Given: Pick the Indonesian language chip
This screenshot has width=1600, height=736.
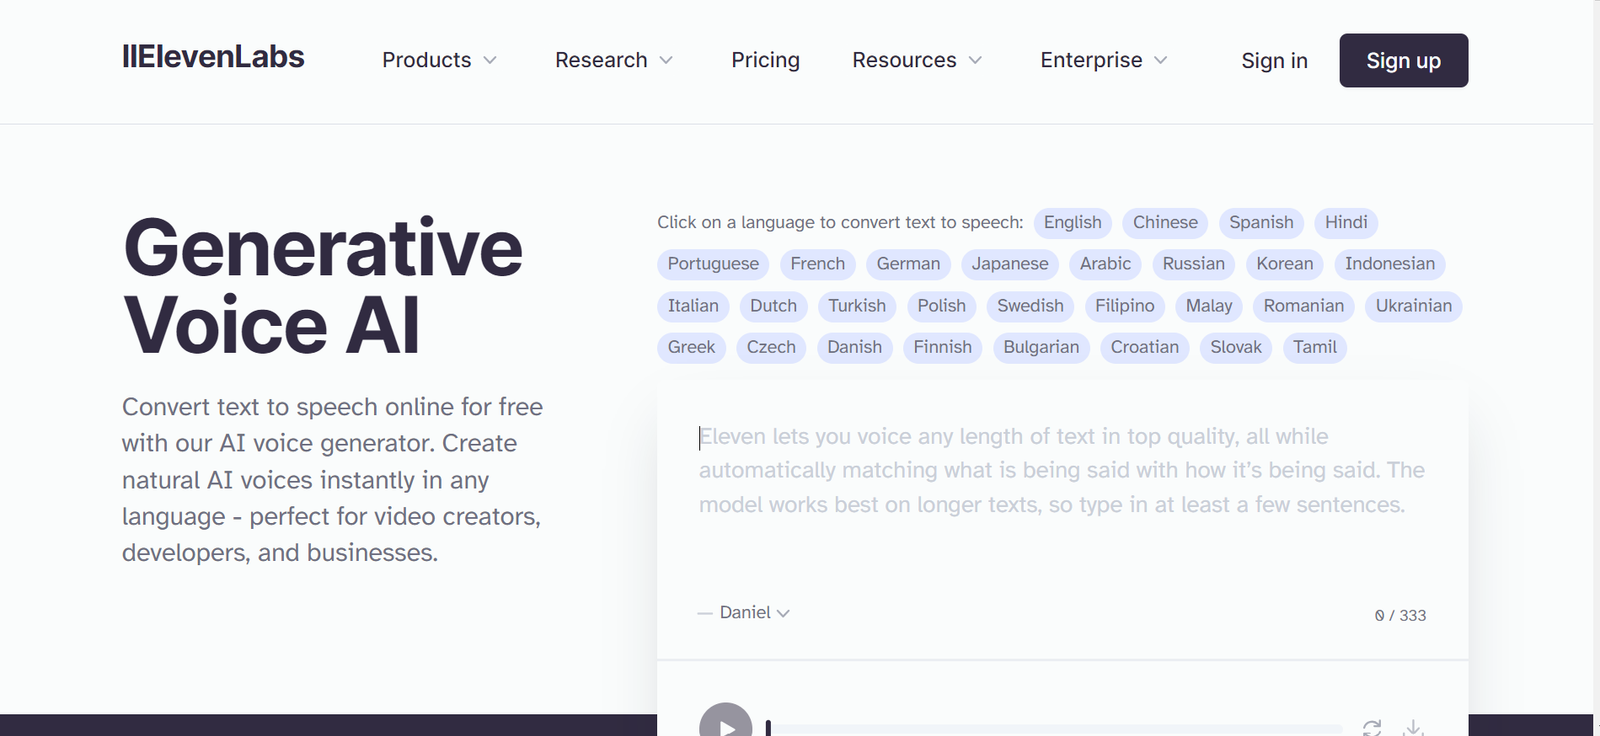Looking at the screenshot, I should tap(1390, 264).
